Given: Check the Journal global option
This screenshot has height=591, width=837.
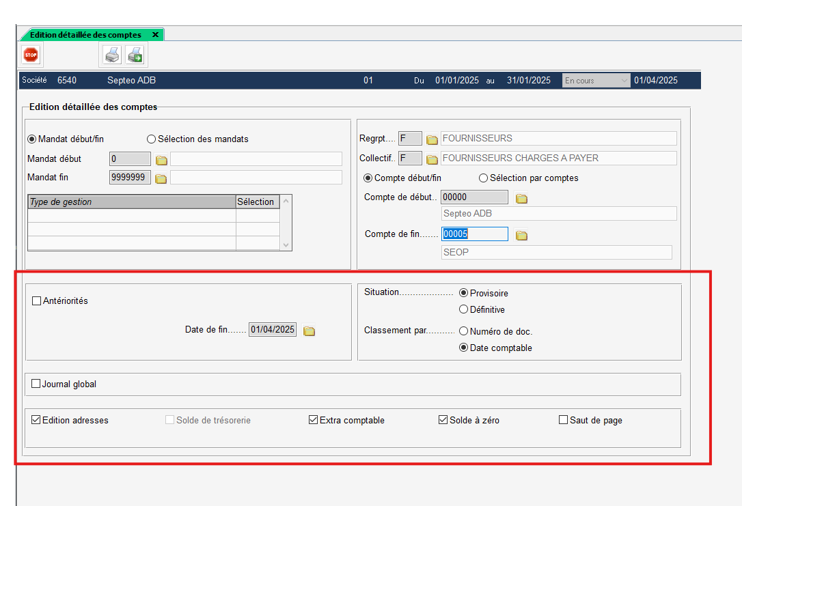Looking at the screenshot, I should (37, 384).
